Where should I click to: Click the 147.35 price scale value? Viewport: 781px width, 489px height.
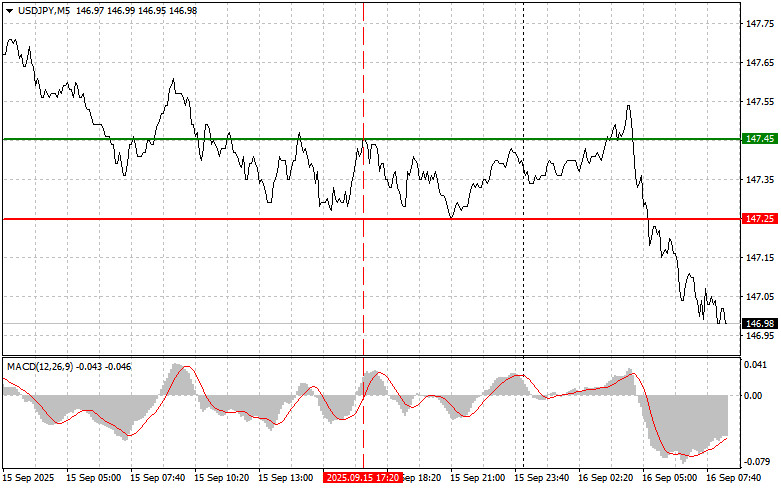pos(760,180)
